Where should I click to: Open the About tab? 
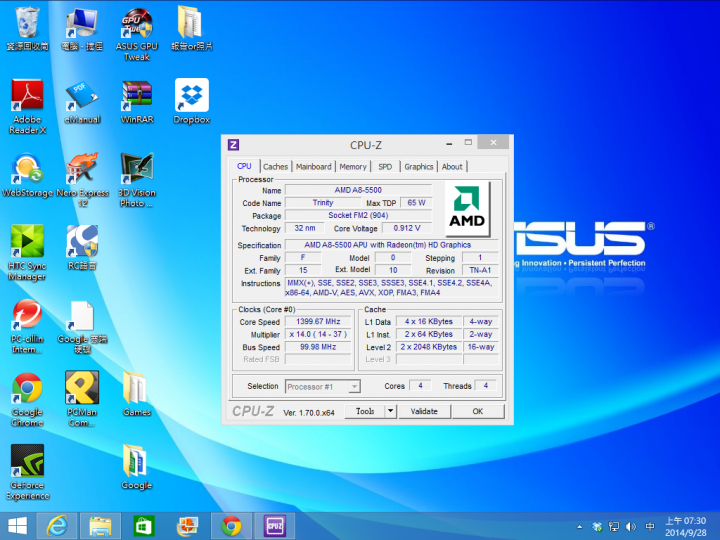tap(452, 167)
